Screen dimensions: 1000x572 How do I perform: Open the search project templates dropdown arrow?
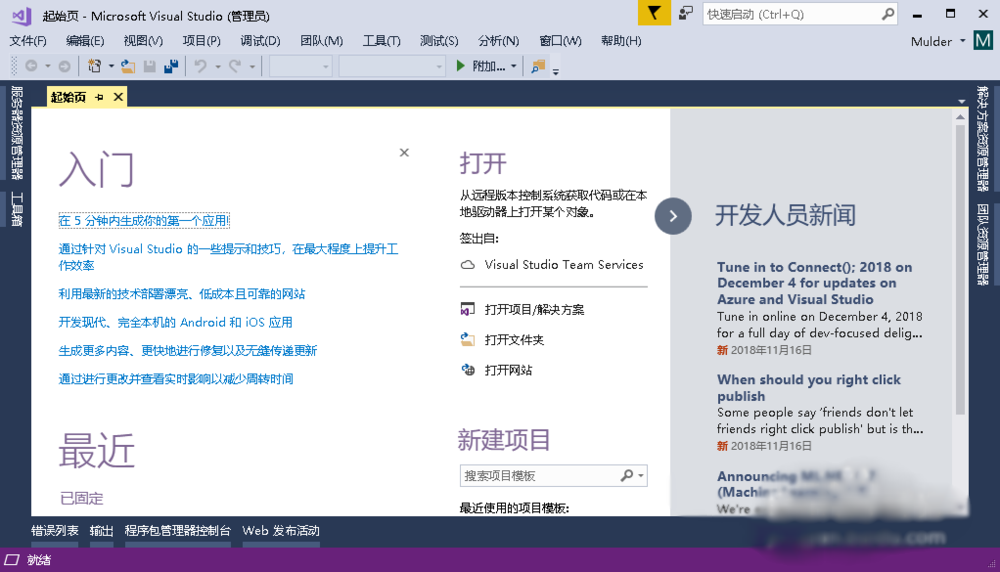coord(641,476)
